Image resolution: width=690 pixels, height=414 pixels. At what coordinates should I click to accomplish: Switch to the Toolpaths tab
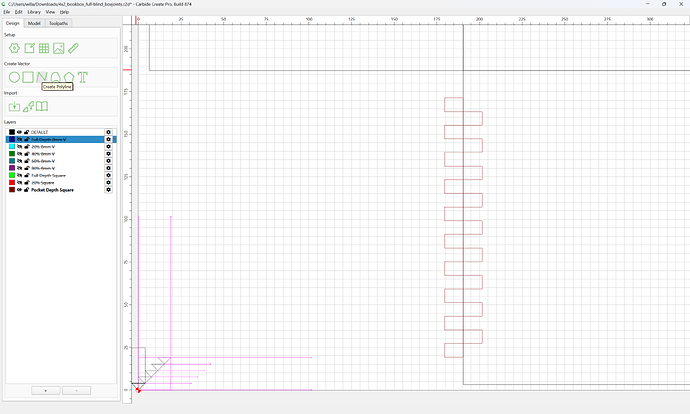coord(58,23)
